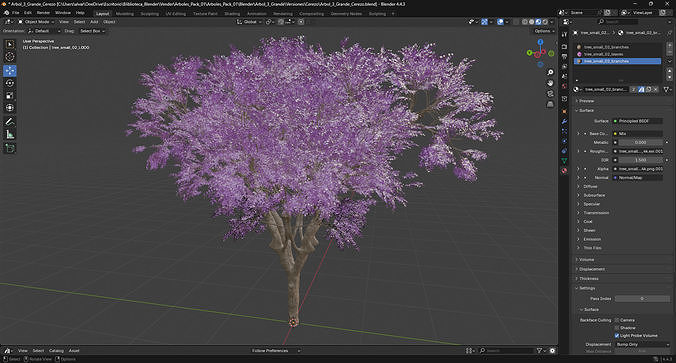Image resolution: width=676 pixels, height=363 pixels.
Task: Activate the Transform tool
Action: coord(10,108)
